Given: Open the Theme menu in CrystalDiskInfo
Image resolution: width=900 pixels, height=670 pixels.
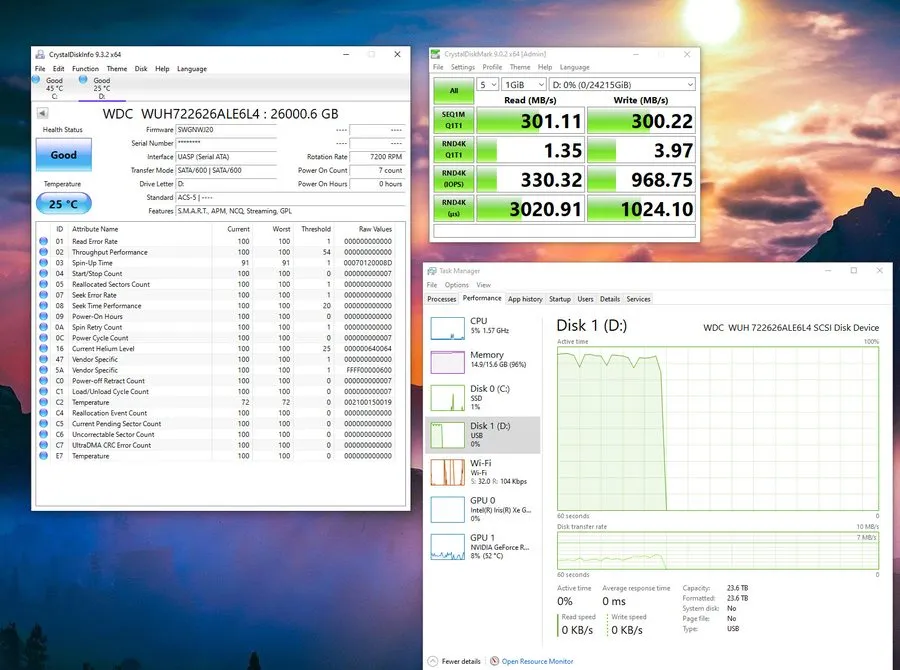Looking at the screenshot, I should pyautogui.click(x=117, y=68).
